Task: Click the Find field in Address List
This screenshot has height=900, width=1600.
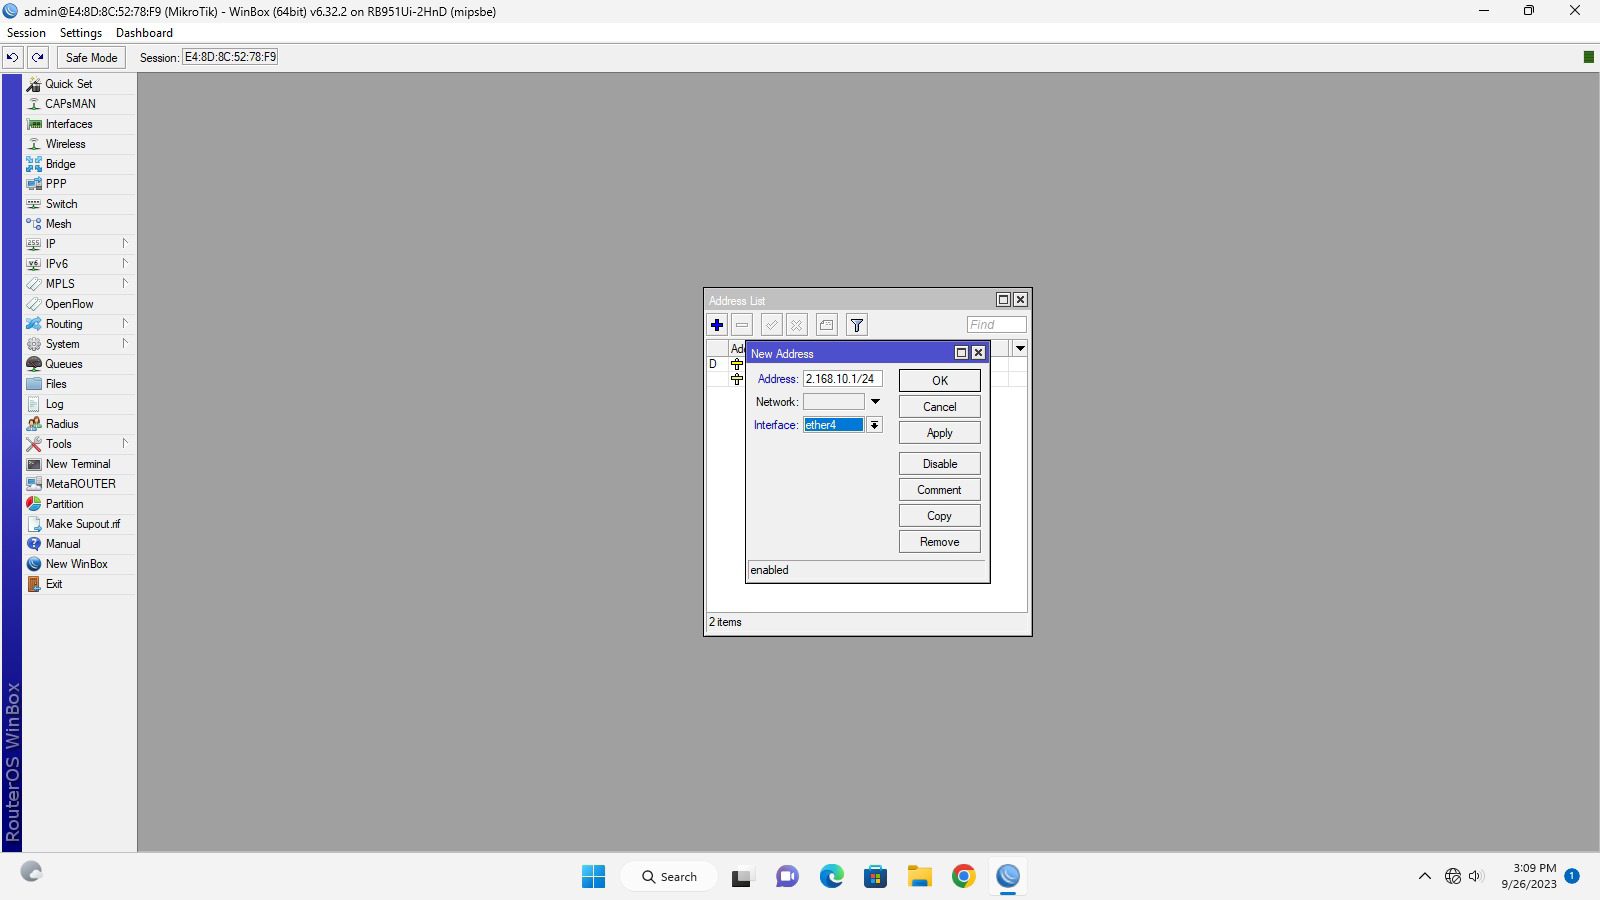Action: pos(996,325)
